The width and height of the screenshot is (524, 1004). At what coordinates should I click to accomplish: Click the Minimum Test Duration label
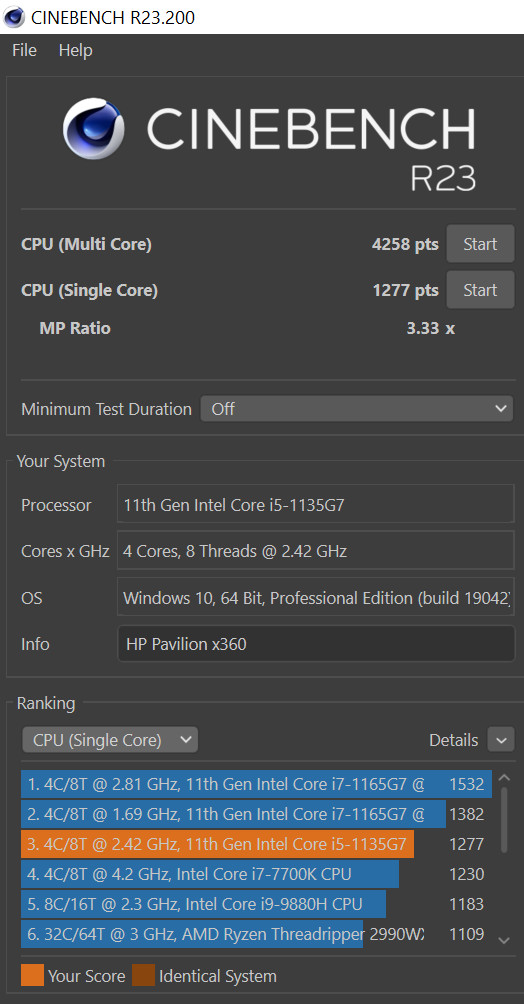click(x=106, y=409)
